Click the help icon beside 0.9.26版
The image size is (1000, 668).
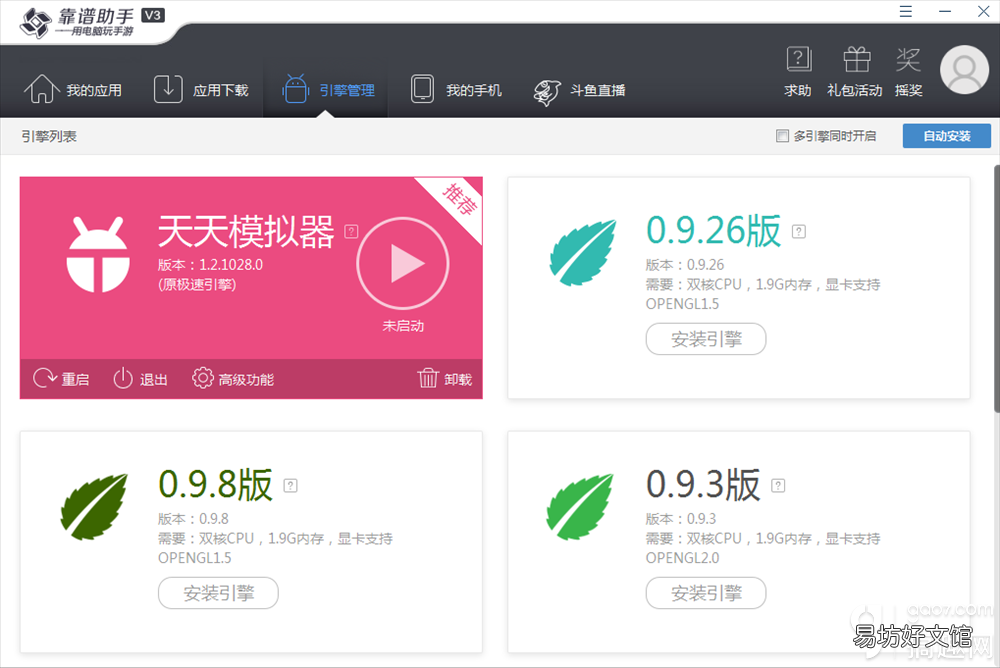[x=799, y=232]
